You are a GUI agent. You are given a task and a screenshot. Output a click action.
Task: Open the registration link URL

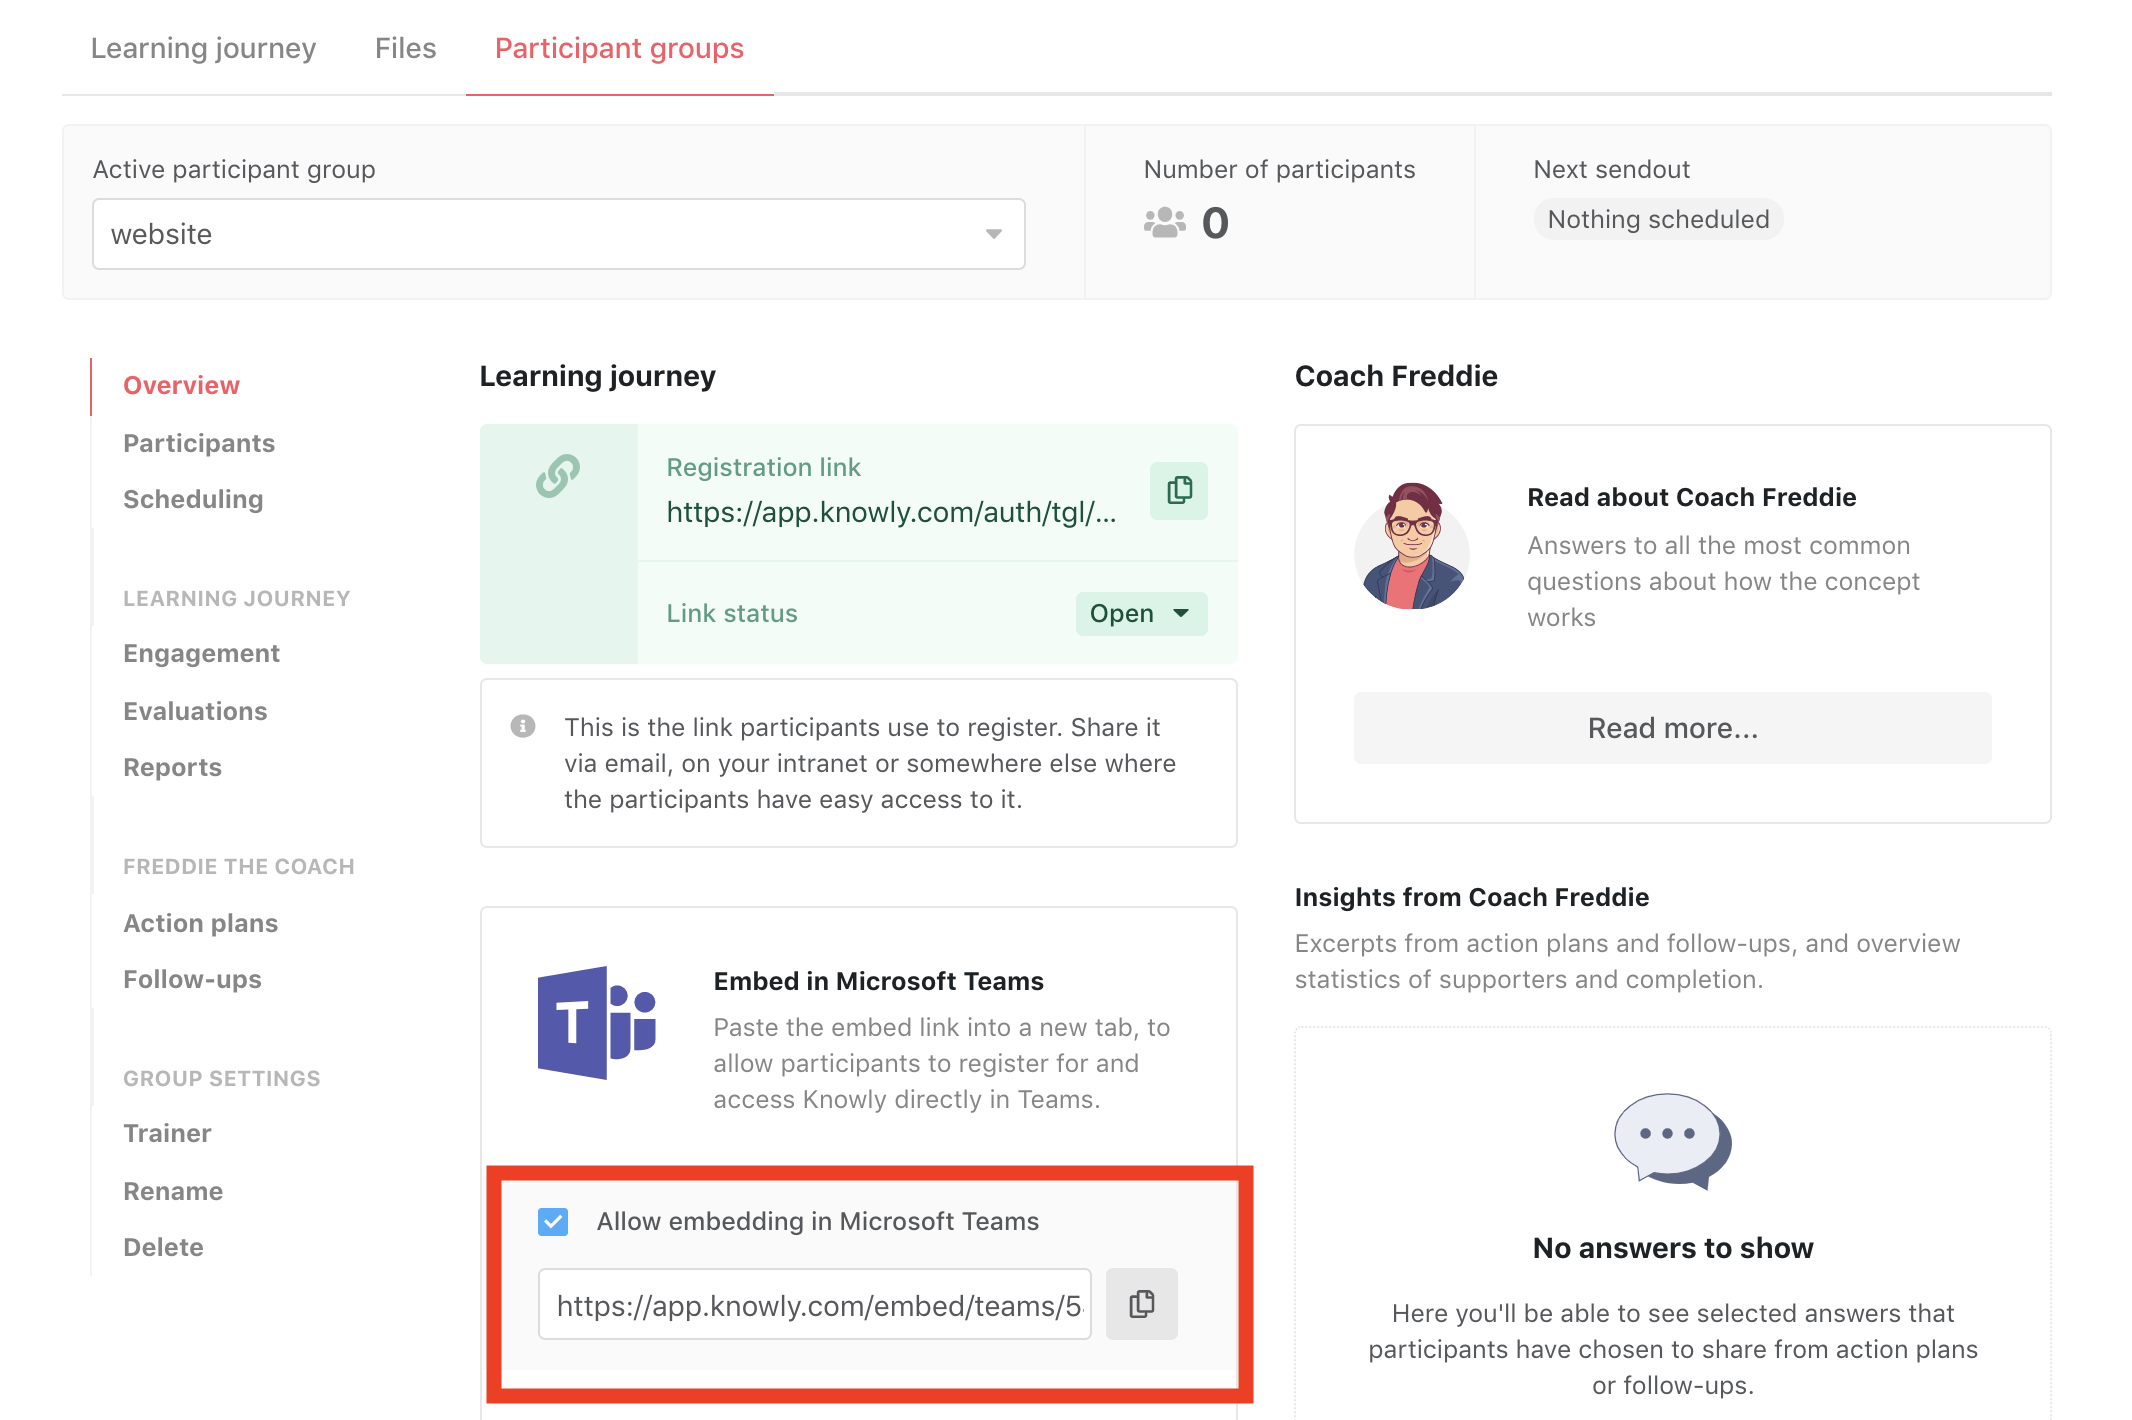(x=890, y=512)
